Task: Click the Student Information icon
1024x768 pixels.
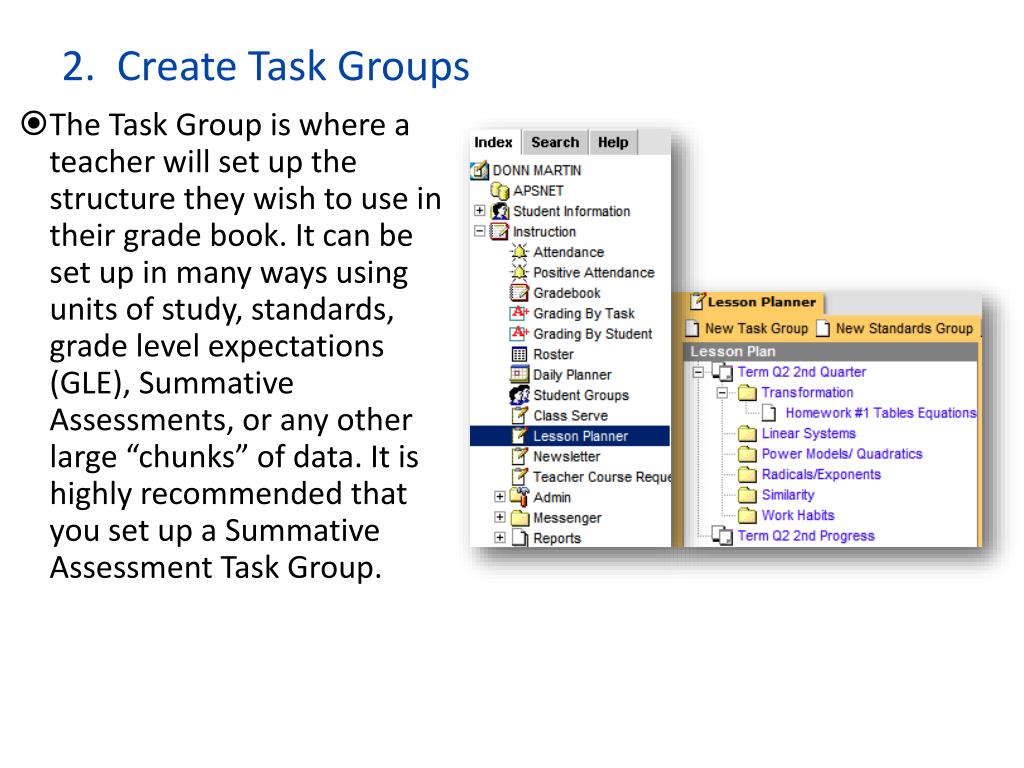Action: pos(500,211)
